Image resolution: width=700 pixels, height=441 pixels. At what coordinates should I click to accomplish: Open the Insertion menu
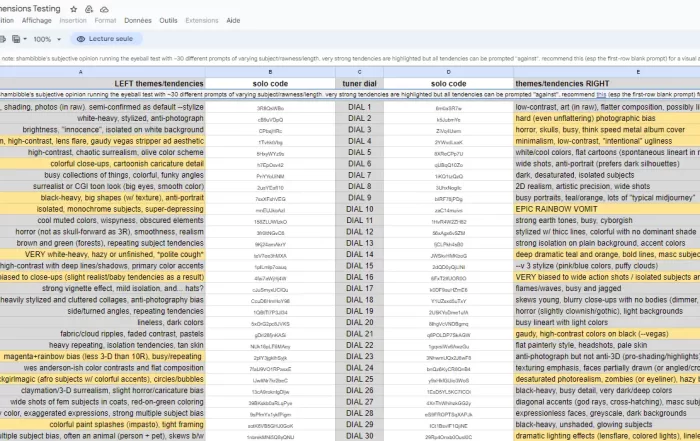[73, 21]
